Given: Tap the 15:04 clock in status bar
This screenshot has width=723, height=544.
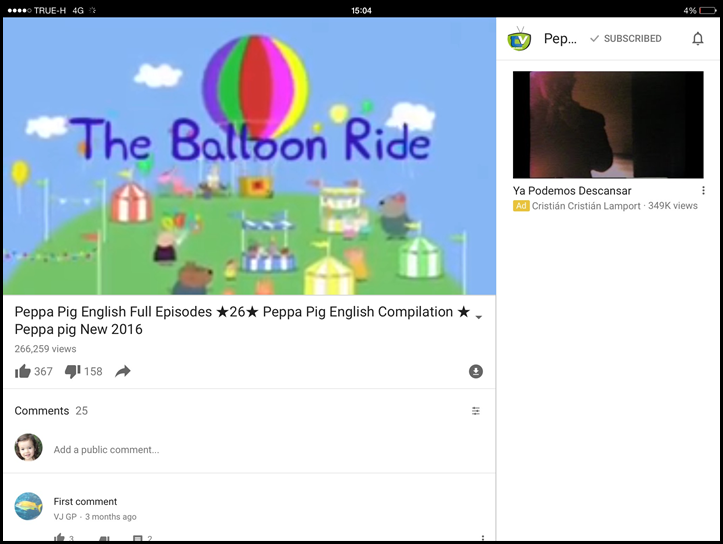Looking at the screenshot, I should (361, 10).
